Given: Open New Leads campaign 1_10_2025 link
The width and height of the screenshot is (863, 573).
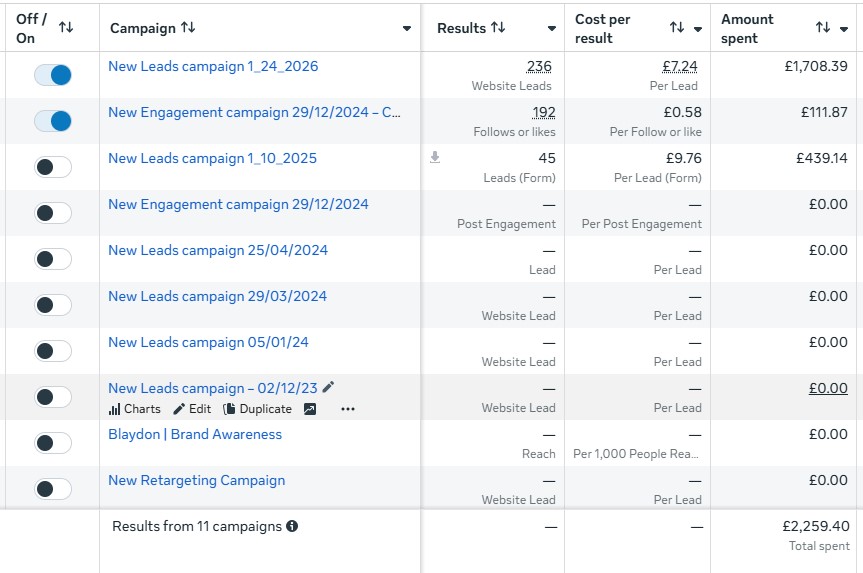Looking at the screenshot, I should coord(212,159).
